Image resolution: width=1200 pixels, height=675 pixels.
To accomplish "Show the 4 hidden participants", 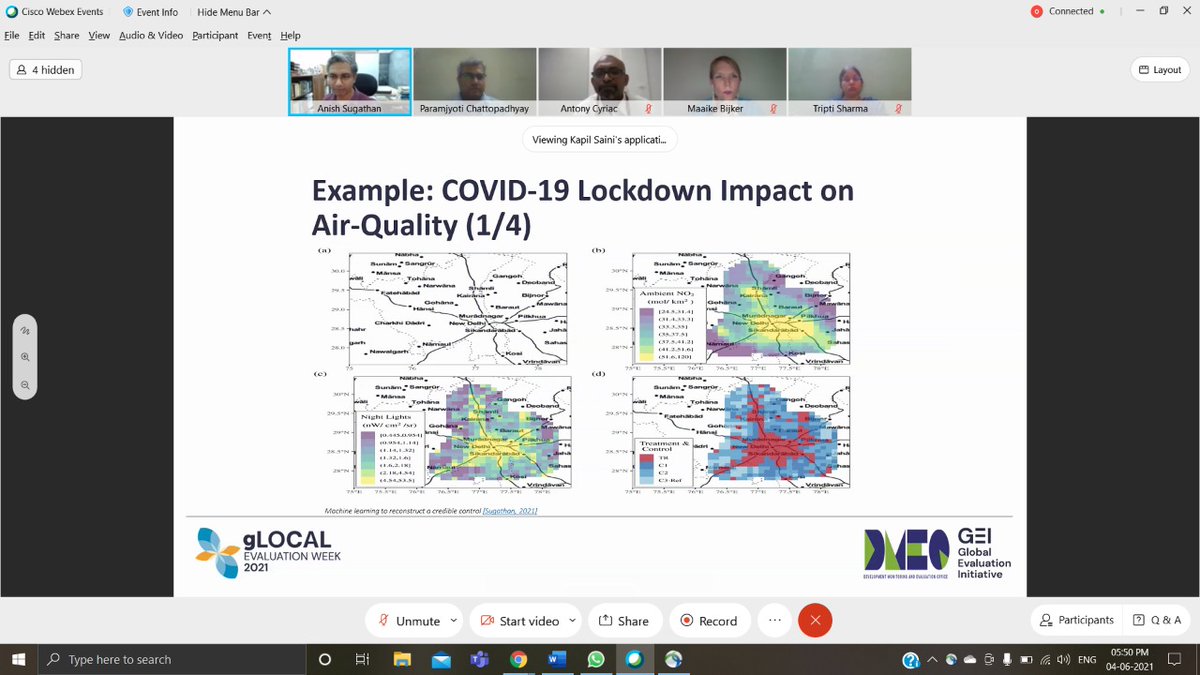I will (x=46, y=70).
